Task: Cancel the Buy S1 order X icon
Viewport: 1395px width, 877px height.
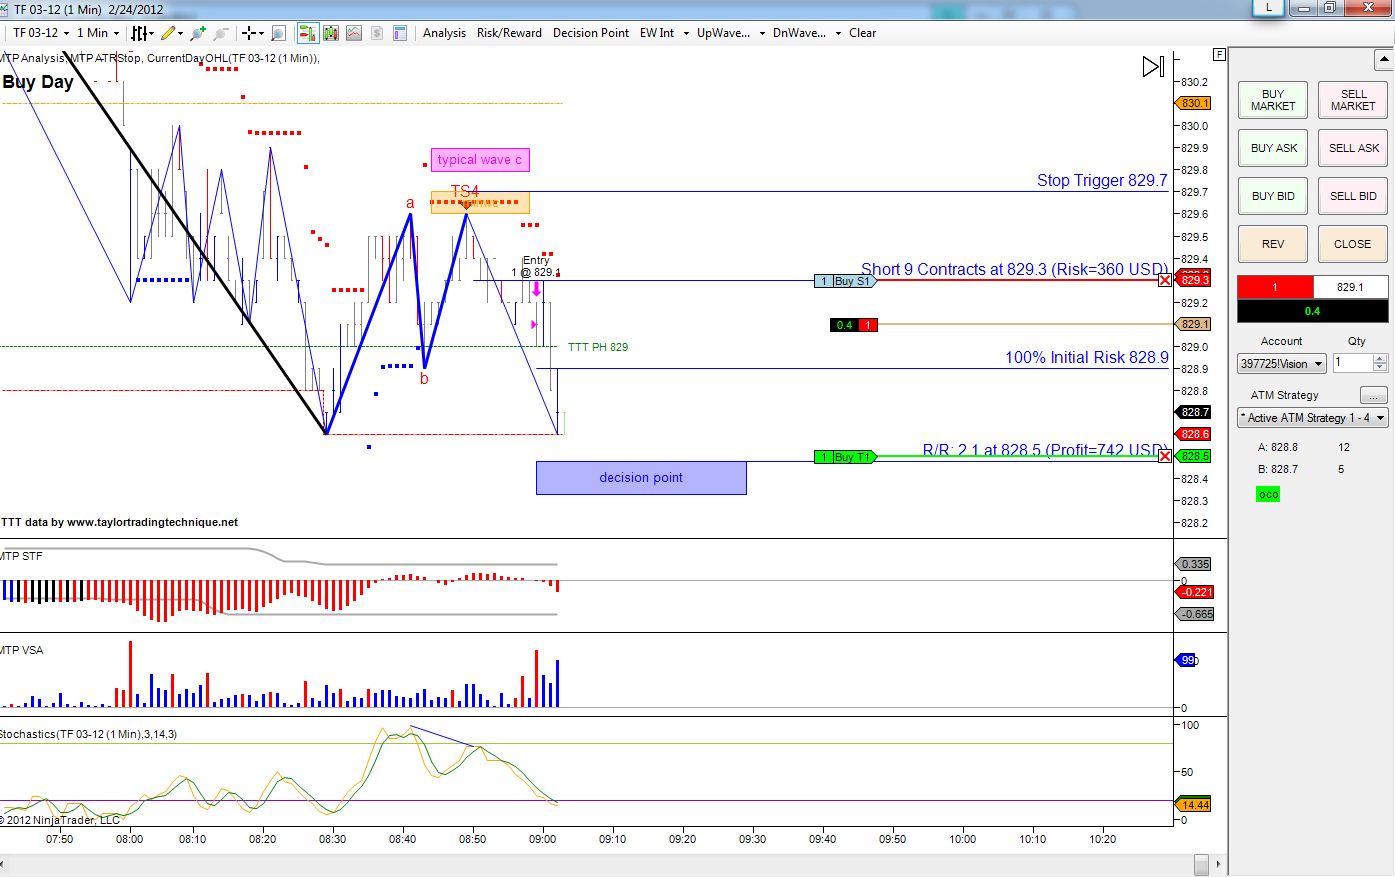Action: point(1165,280)
